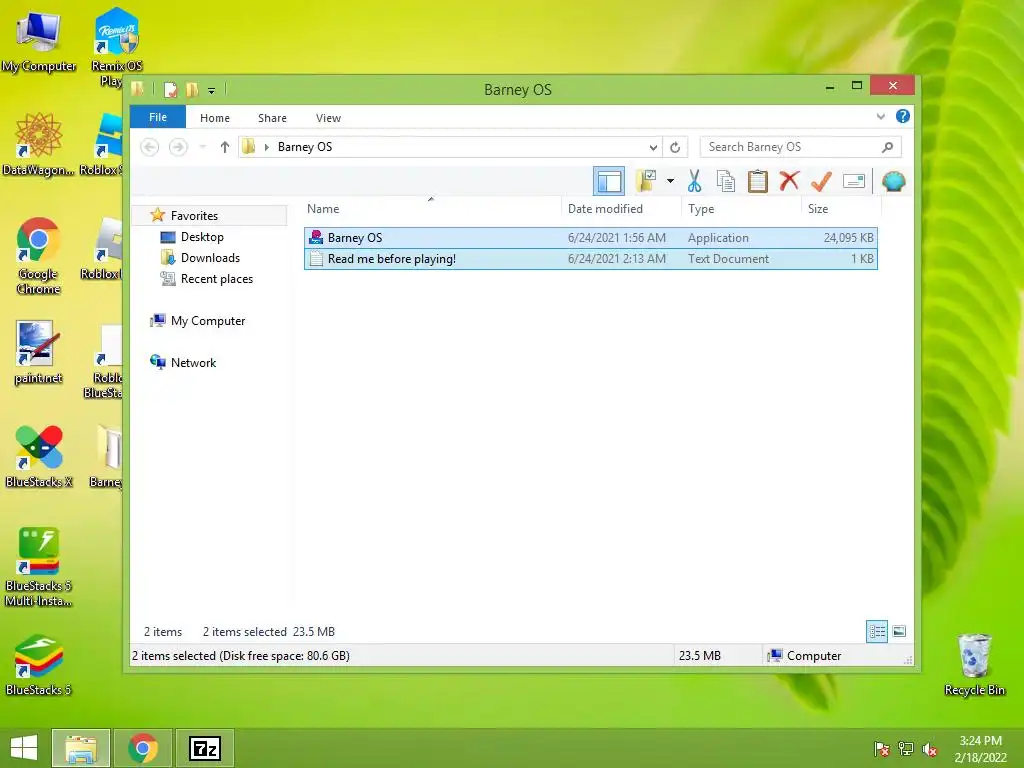The height and width of the screenshot is (768, 1024).
Task: Switch to the View ribbon tab
Action: (328, 118)
